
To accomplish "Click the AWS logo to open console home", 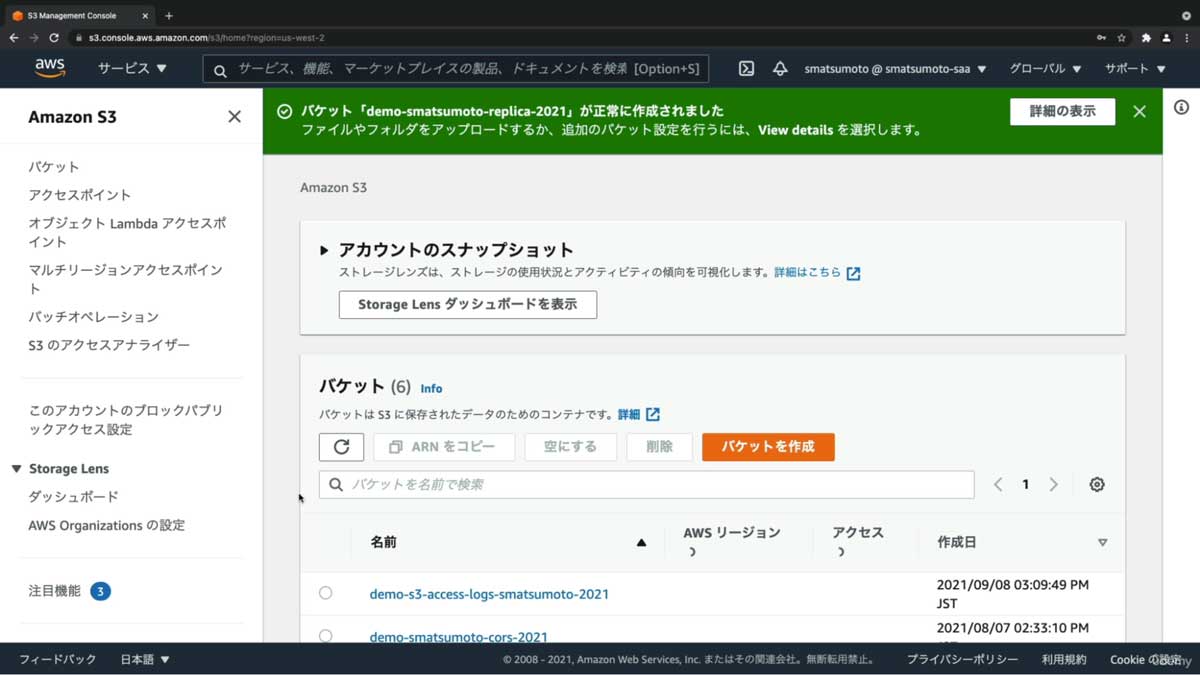I will [48, 68].
